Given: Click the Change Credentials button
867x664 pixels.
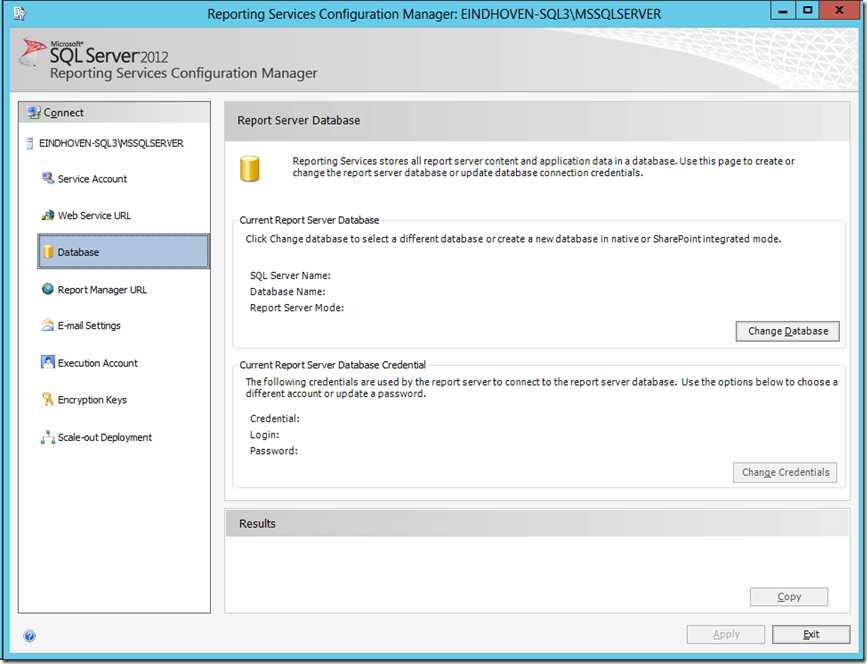Looking at the screenshot, I should point(785,473).
